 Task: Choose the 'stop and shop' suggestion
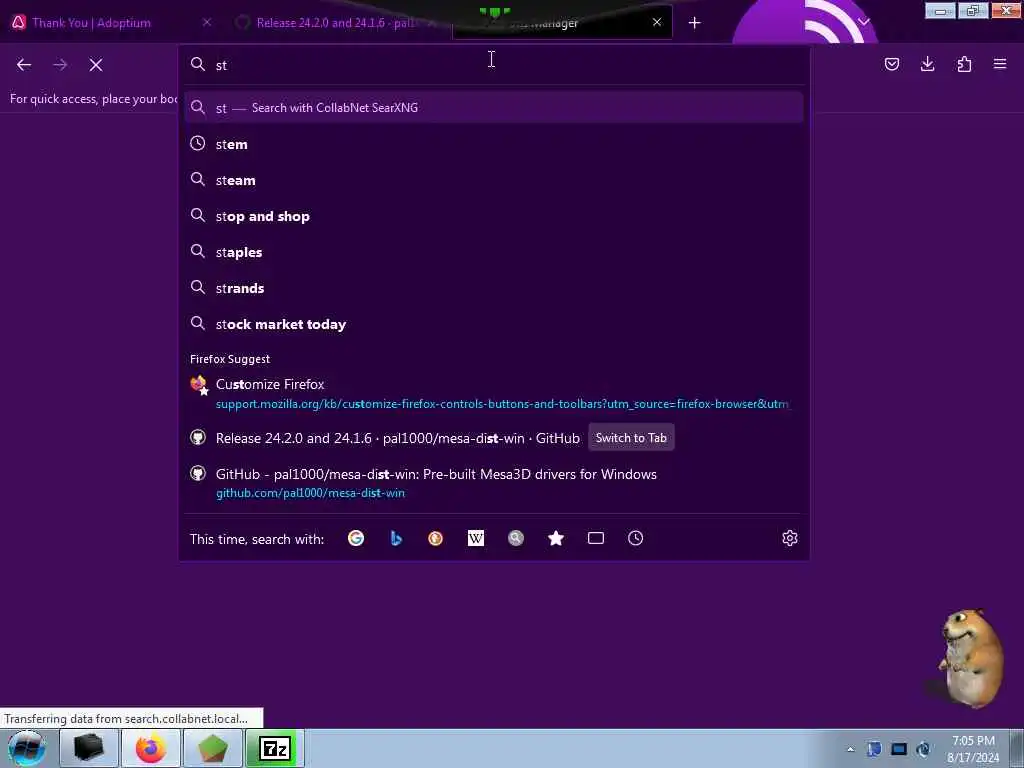click(494, 216)
